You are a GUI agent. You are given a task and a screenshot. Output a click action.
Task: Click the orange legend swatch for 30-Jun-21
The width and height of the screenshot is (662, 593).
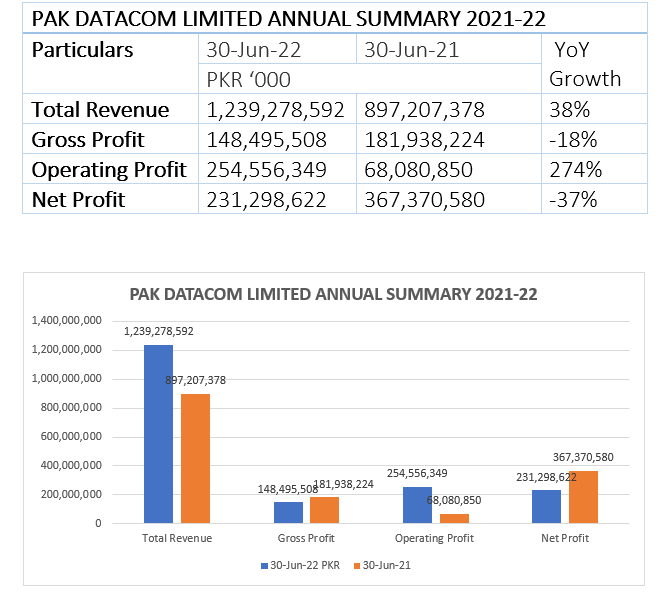click(357, 566)
